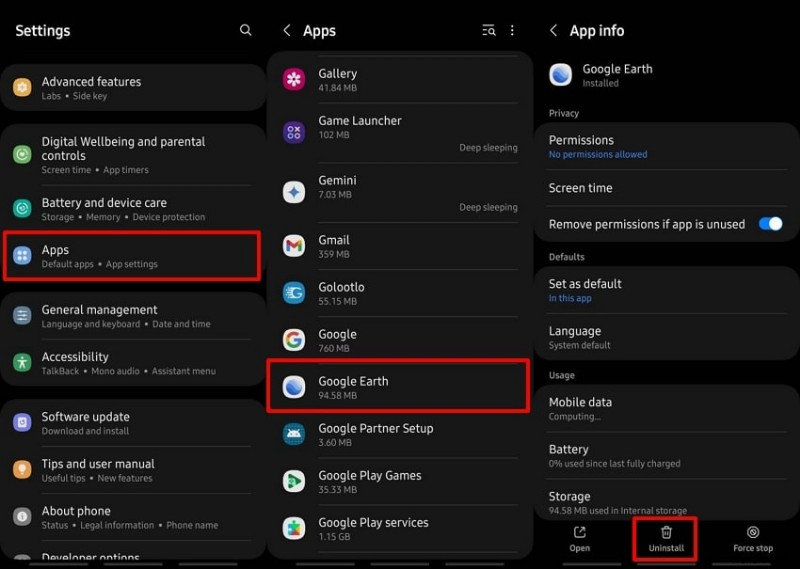This screenshot has width=800, height=569.
Task: Tap Google Partner Setup icon
Action: point(294,434)
